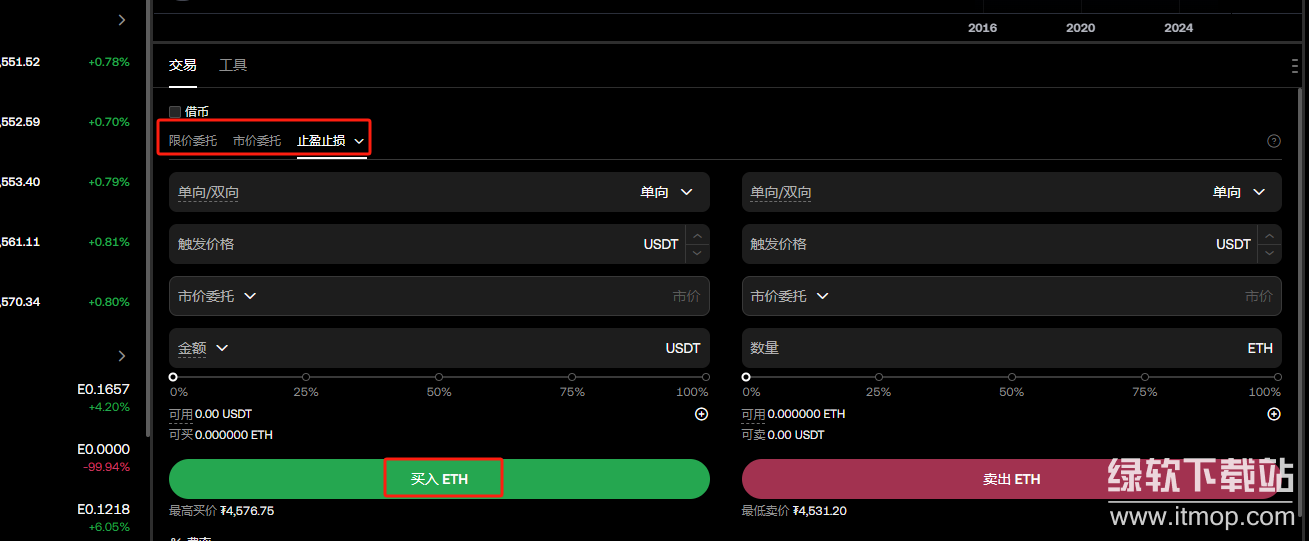
Task: Click plus icon beside available USDT
Action: (701, 414)
